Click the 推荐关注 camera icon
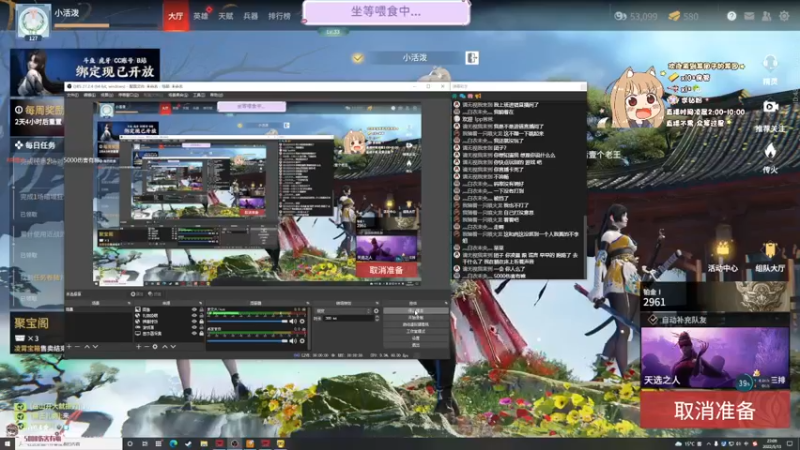 tap(770, 107)
